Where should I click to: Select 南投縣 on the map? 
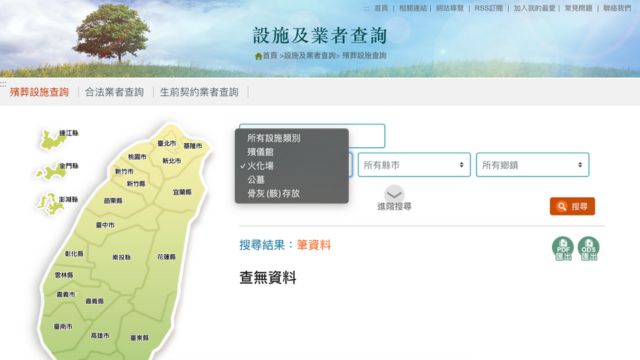[x=122, y=257]
